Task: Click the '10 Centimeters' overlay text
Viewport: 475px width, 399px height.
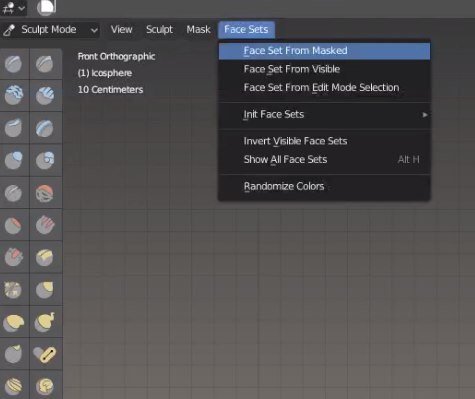Action: [x=110, y=90]
